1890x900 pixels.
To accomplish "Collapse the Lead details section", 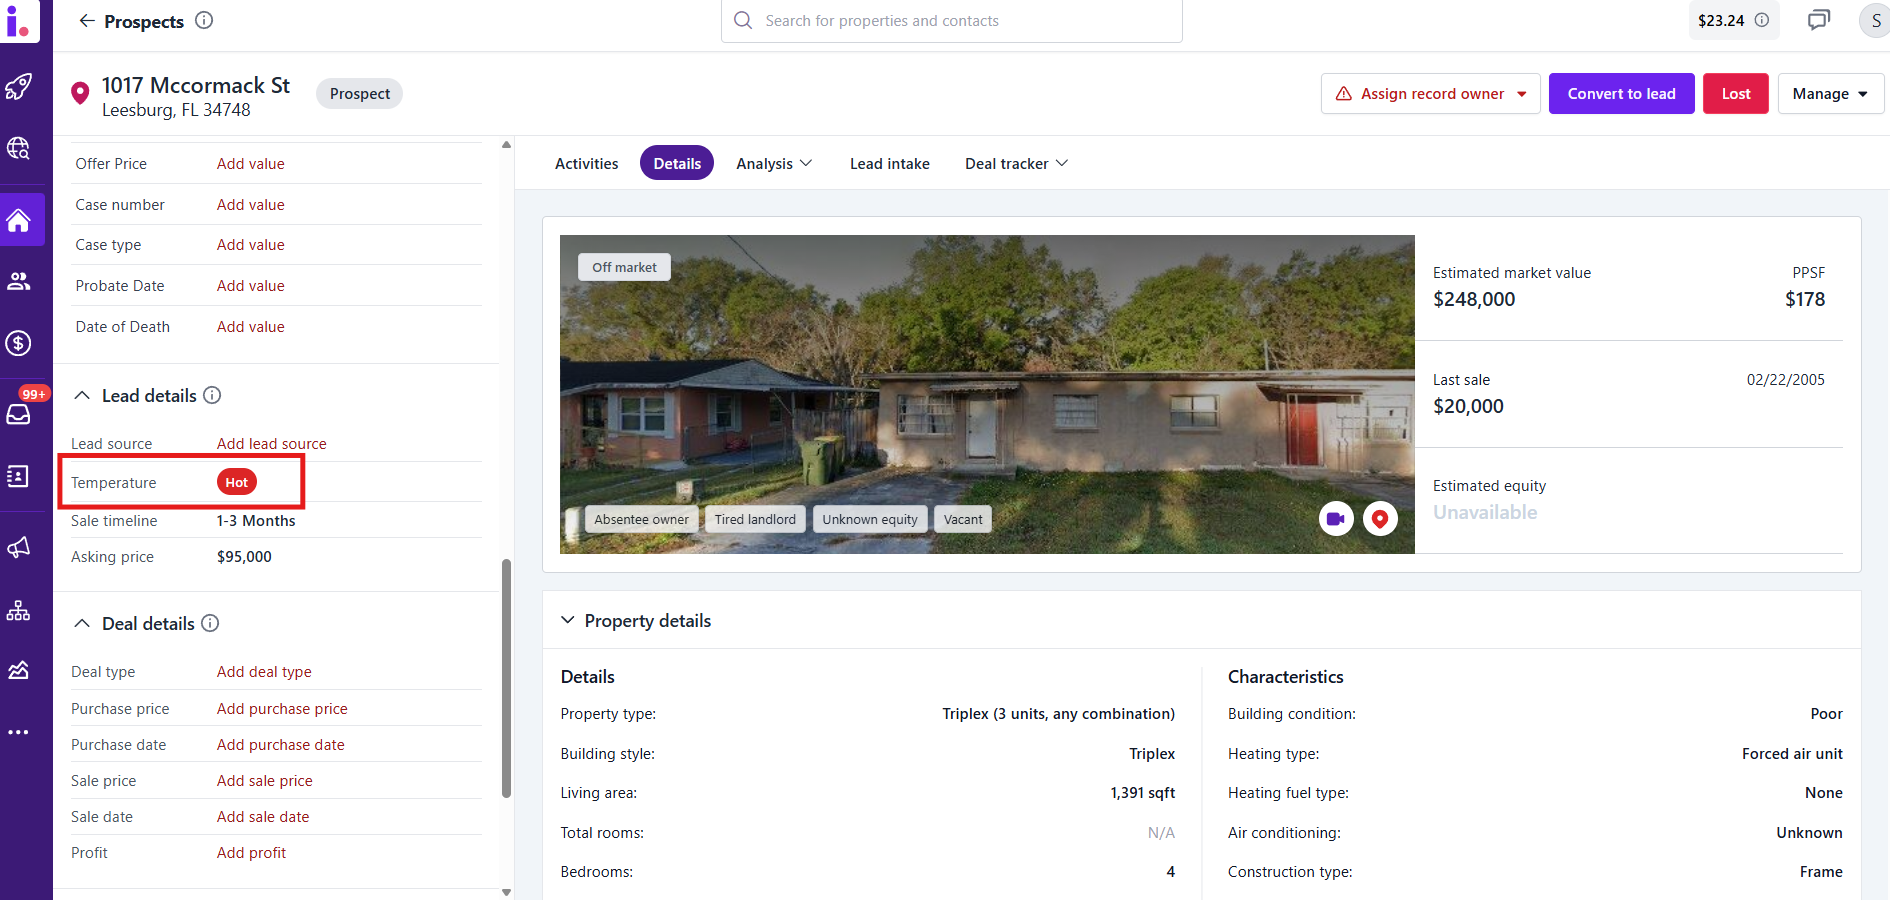I will tap(82, 396).
